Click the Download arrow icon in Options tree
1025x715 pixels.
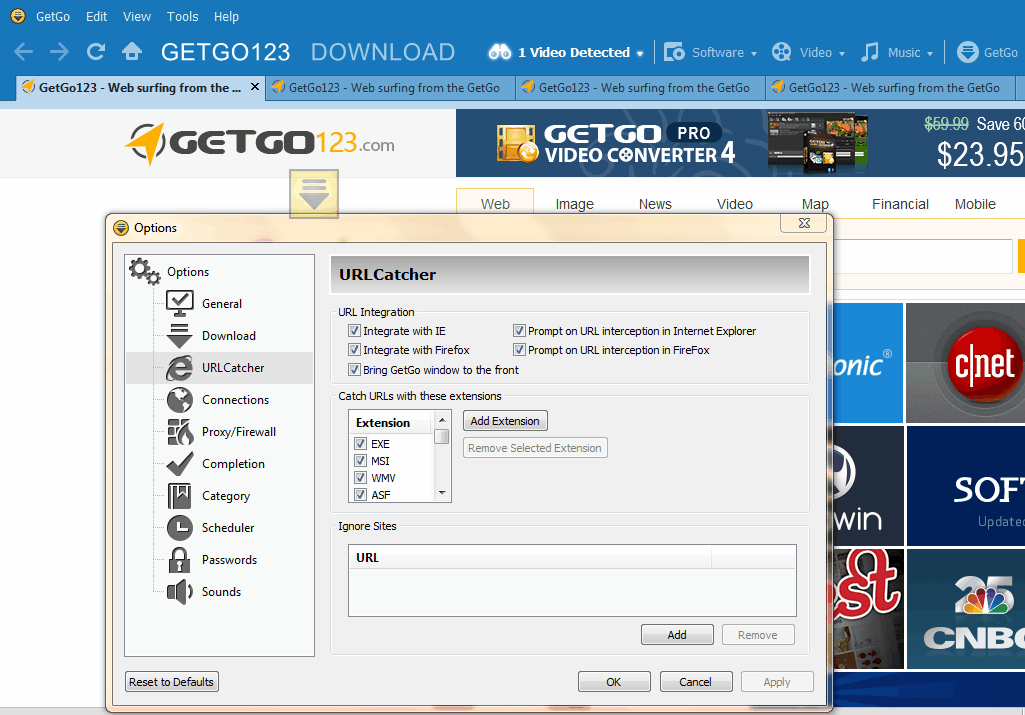[x=180, y=336]
